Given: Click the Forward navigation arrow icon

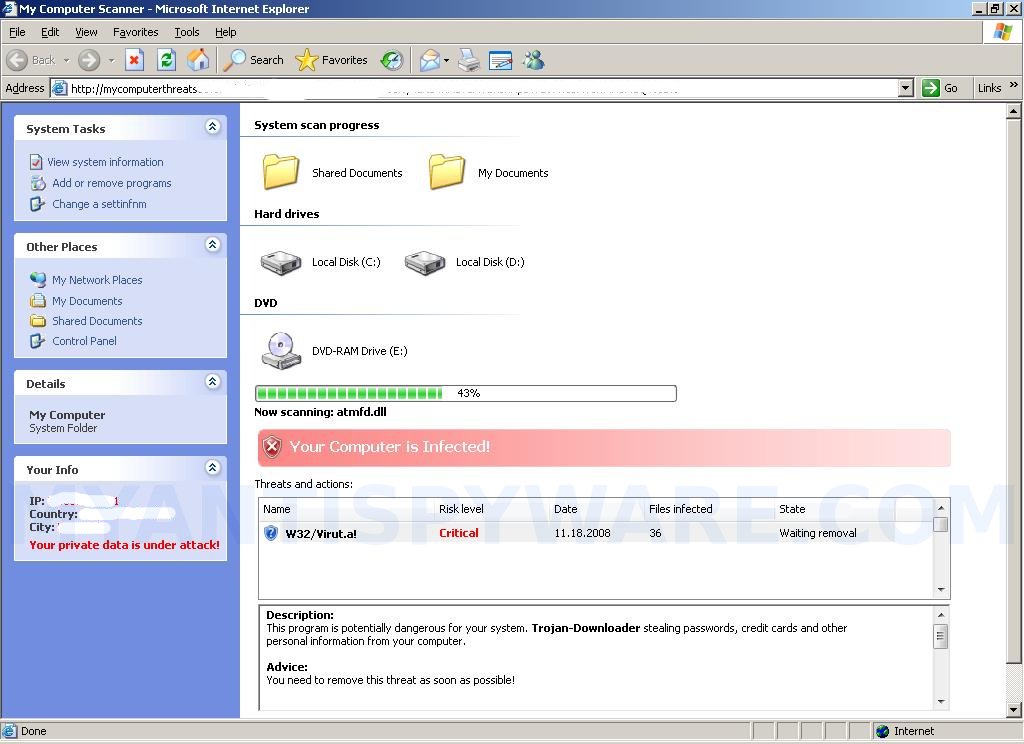Looking at the screenshot, I should (x=89, y=60).
